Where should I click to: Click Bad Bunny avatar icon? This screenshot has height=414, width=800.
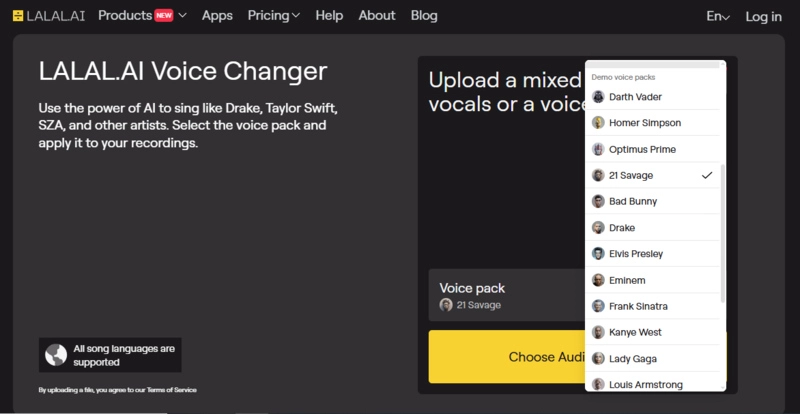click(x=598, y=201)
